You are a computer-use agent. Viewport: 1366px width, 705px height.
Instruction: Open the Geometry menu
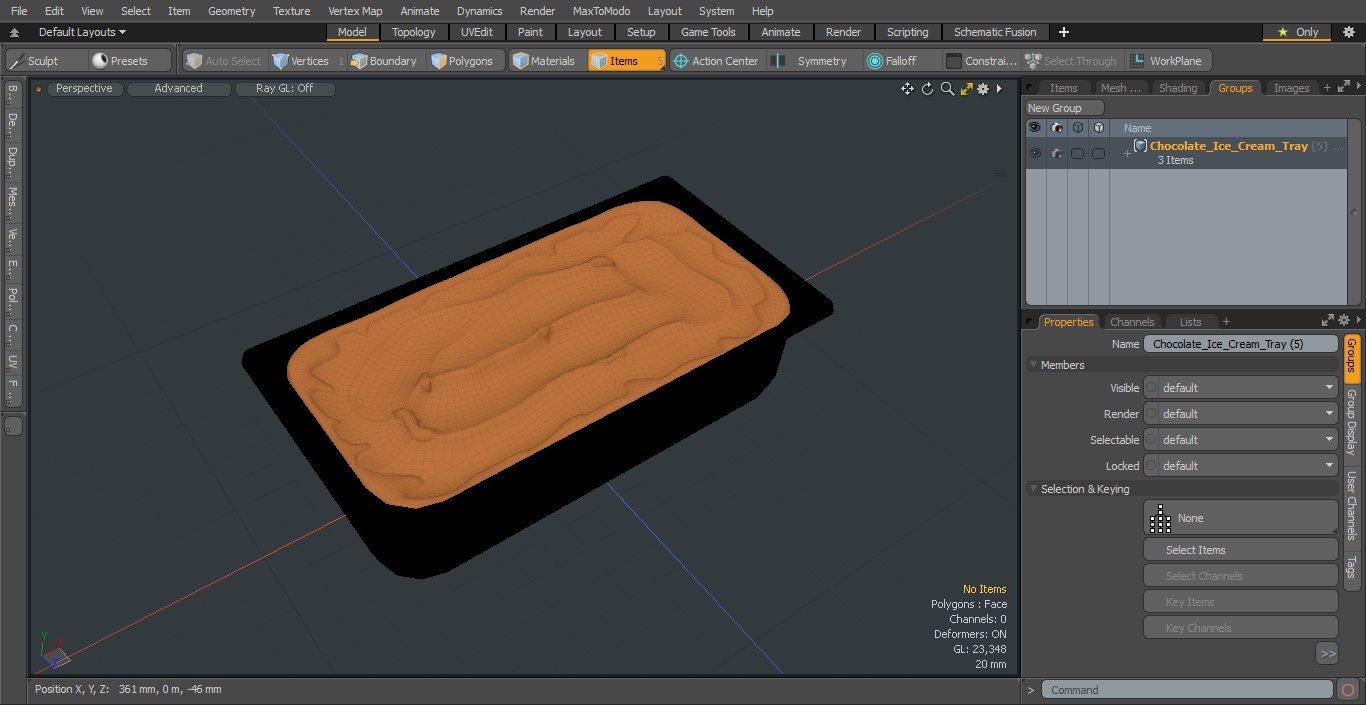[x=231, y=11]
